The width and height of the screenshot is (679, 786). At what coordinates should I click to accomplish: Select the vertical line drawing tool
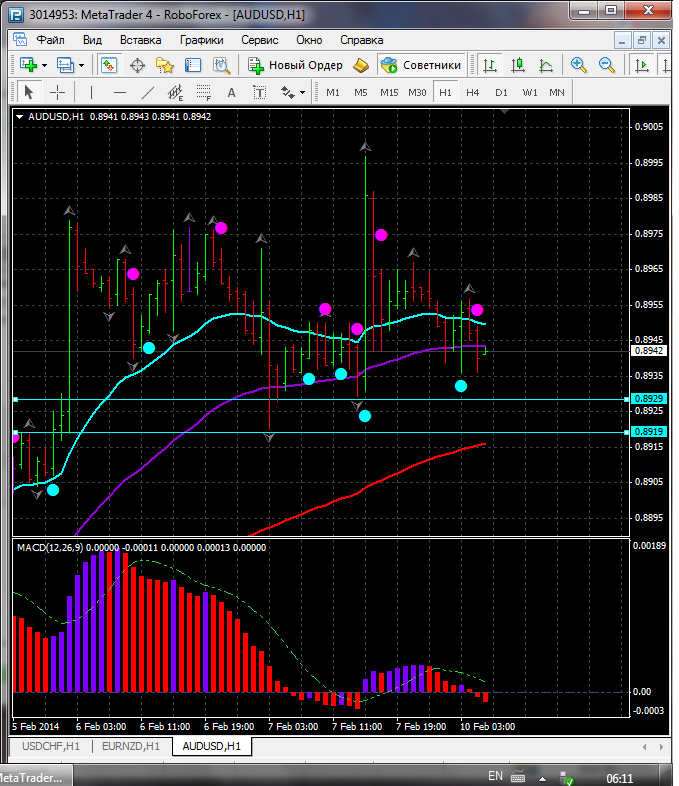coord(91,92)
